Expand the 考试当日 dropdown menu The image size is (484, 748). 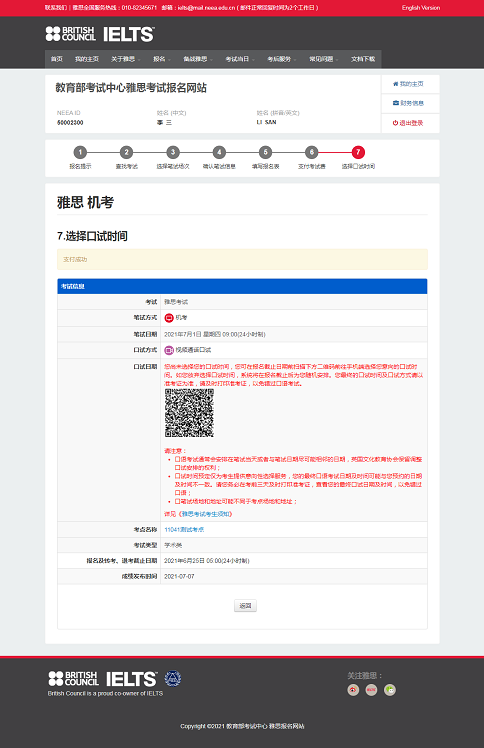(x=240, y=59)
